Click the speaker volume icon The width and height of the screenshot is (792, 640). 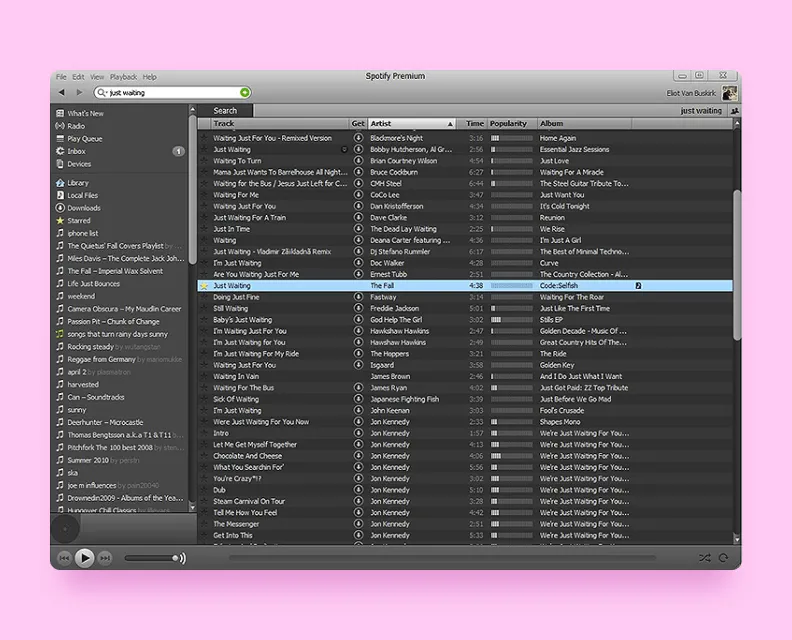[x=183, y=558]
